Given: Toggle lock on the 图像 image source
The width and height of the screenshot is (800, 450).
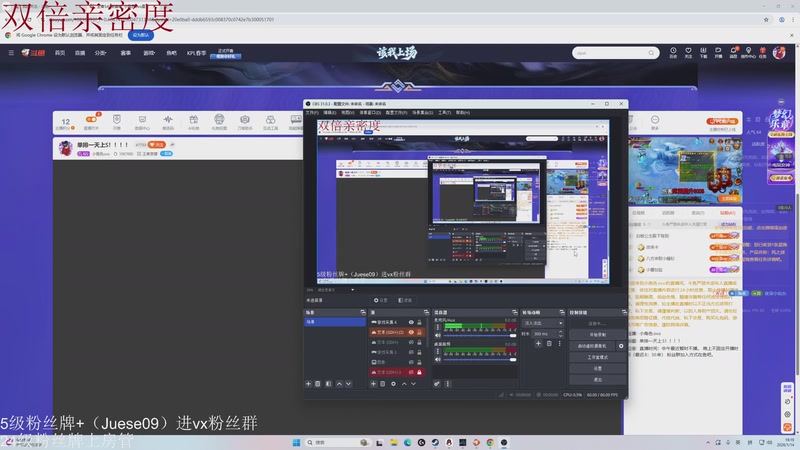Looking at the screenshot, I should 419,362.
